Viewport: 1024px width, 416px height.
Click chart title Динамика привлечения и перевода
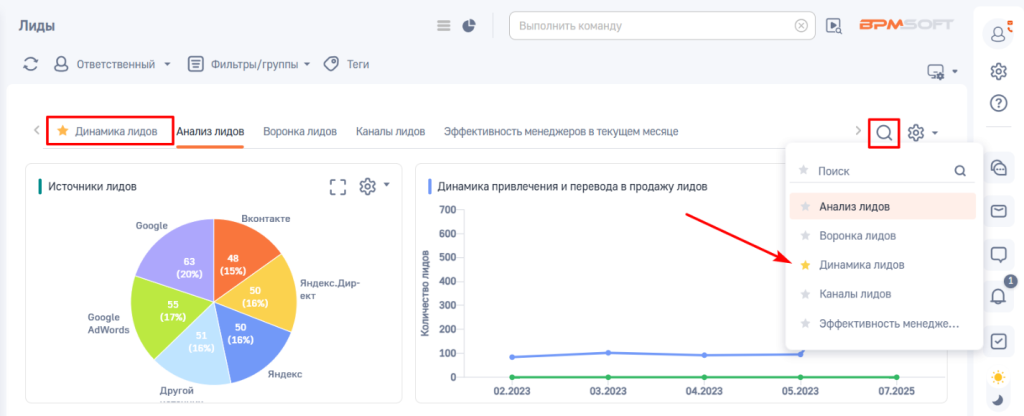pos(572,187)
